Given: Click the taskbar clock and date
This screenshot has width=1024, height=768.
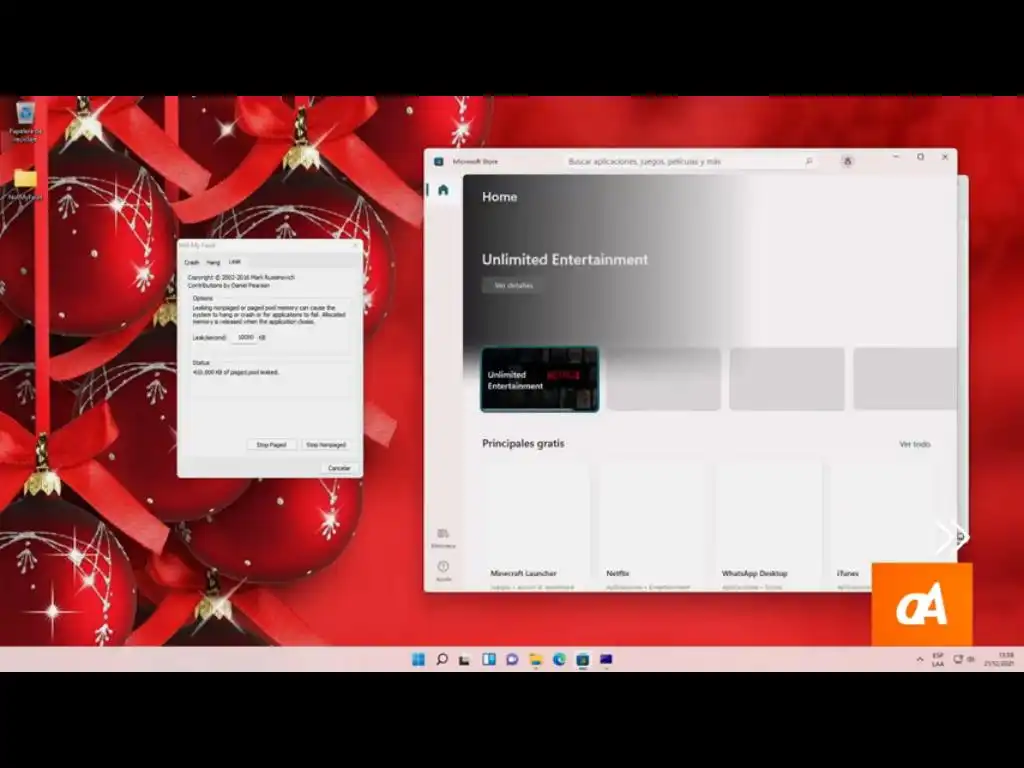Looking at the screenshot, I should coord(999,659).
